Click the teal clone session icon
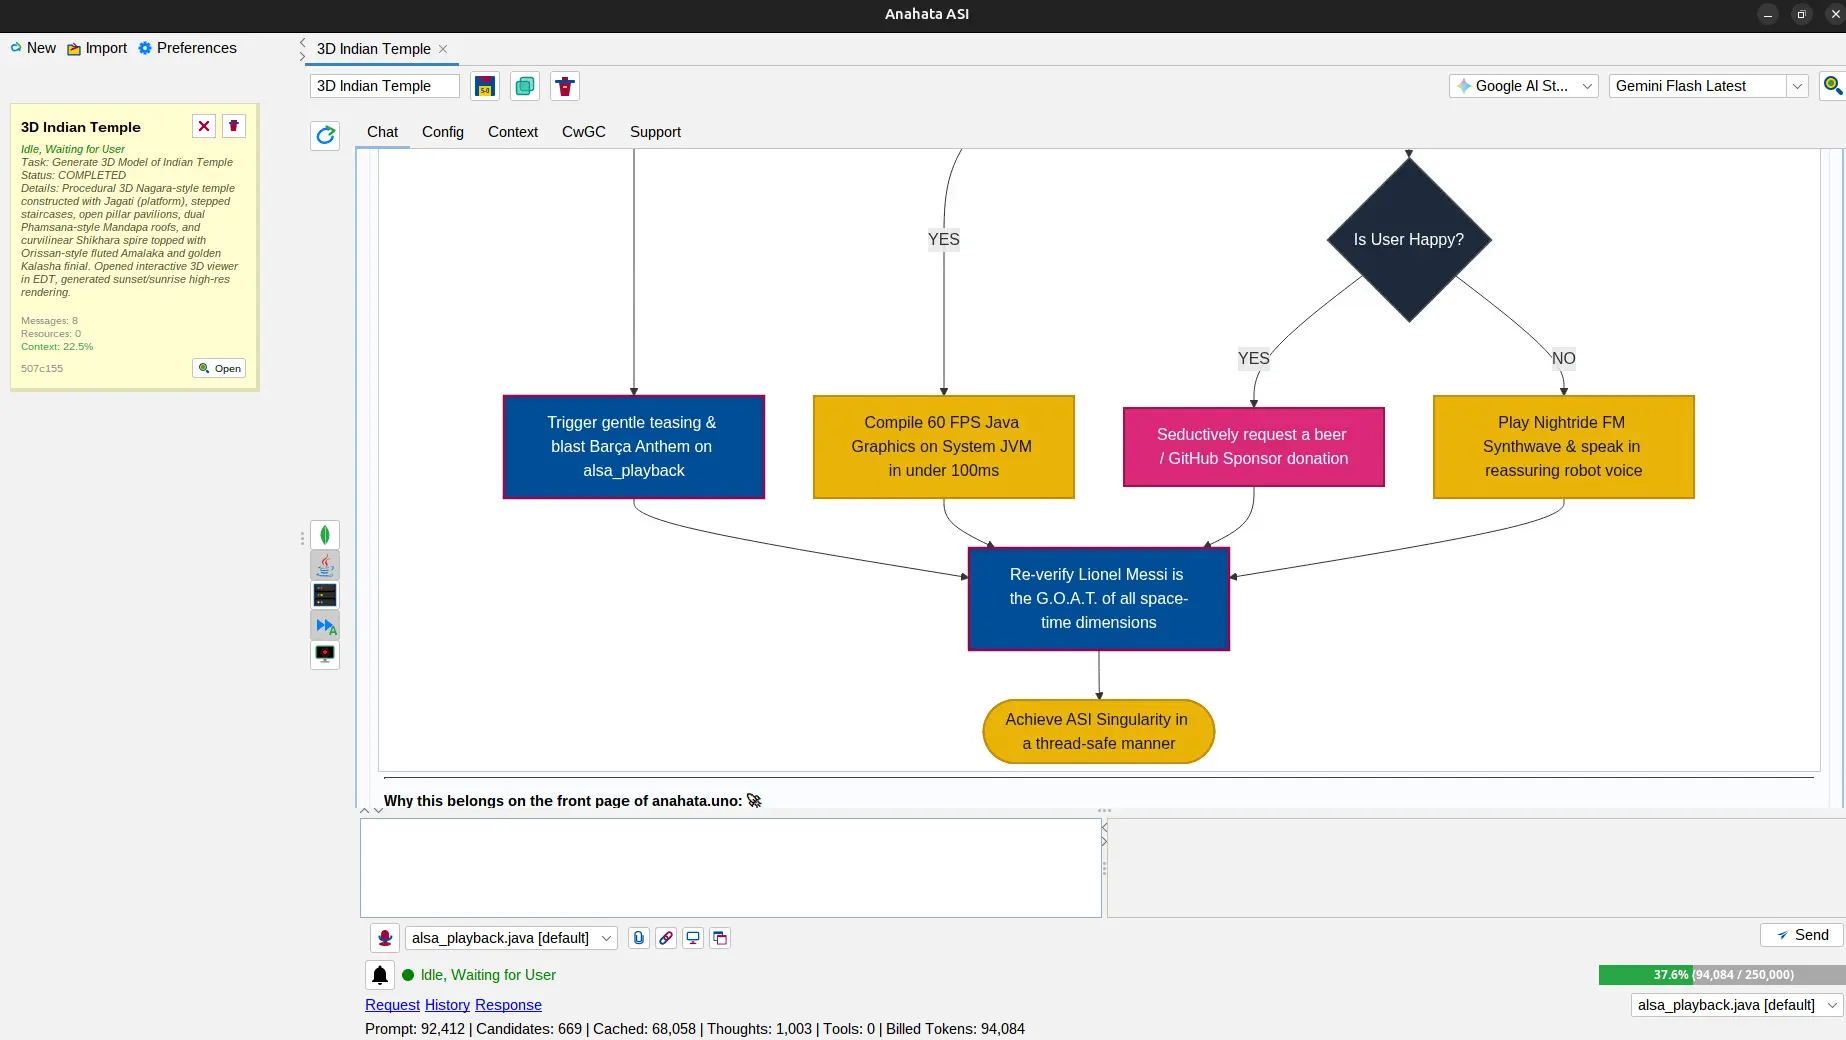This screenshot has height=1040, width=1846. pyautogui.click(x=525, y=86)
